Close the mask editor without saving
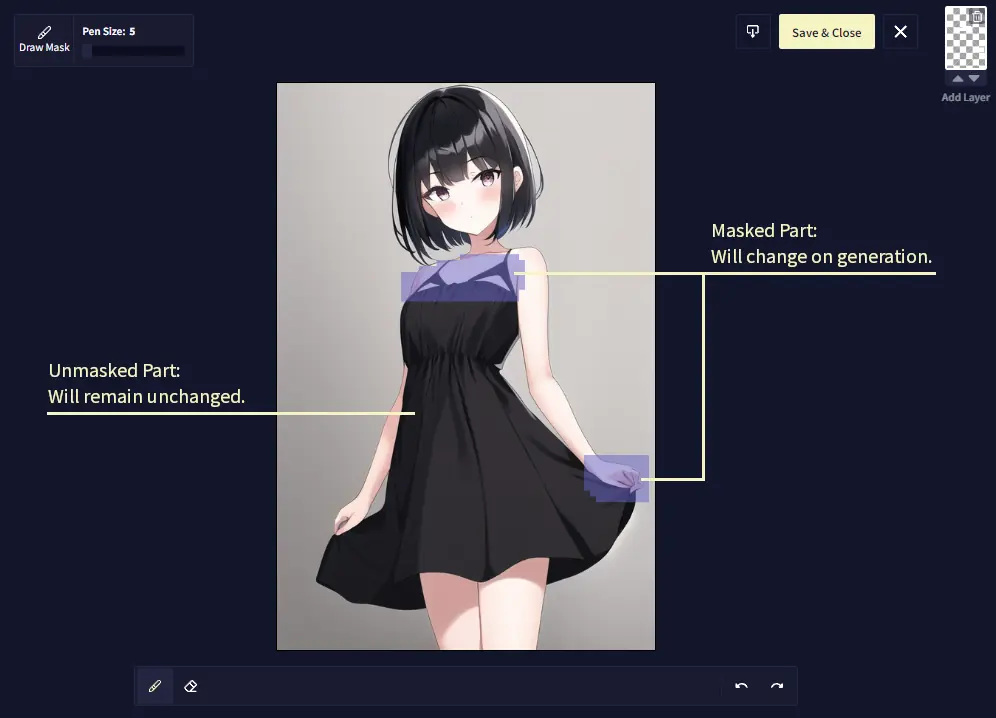Image resolution: width=996 pixels, height=718 pixels. 900,32
